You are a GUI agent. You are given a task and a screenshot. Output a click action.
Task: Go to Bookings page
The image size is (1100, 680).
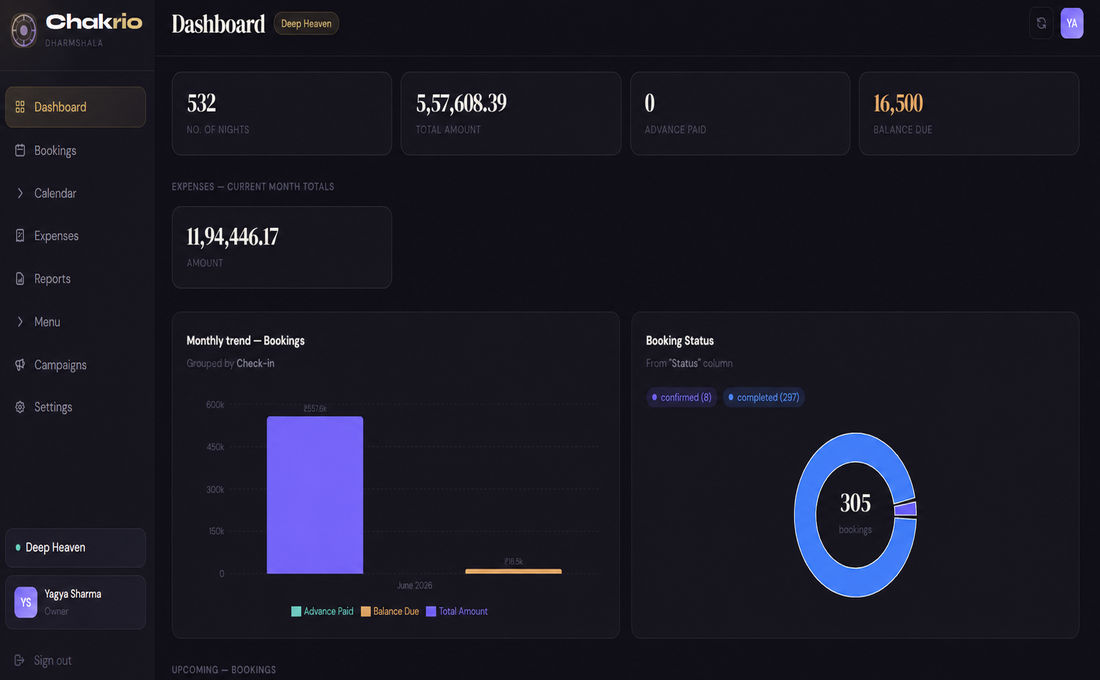pyautogui.click(x=75, y=150)
